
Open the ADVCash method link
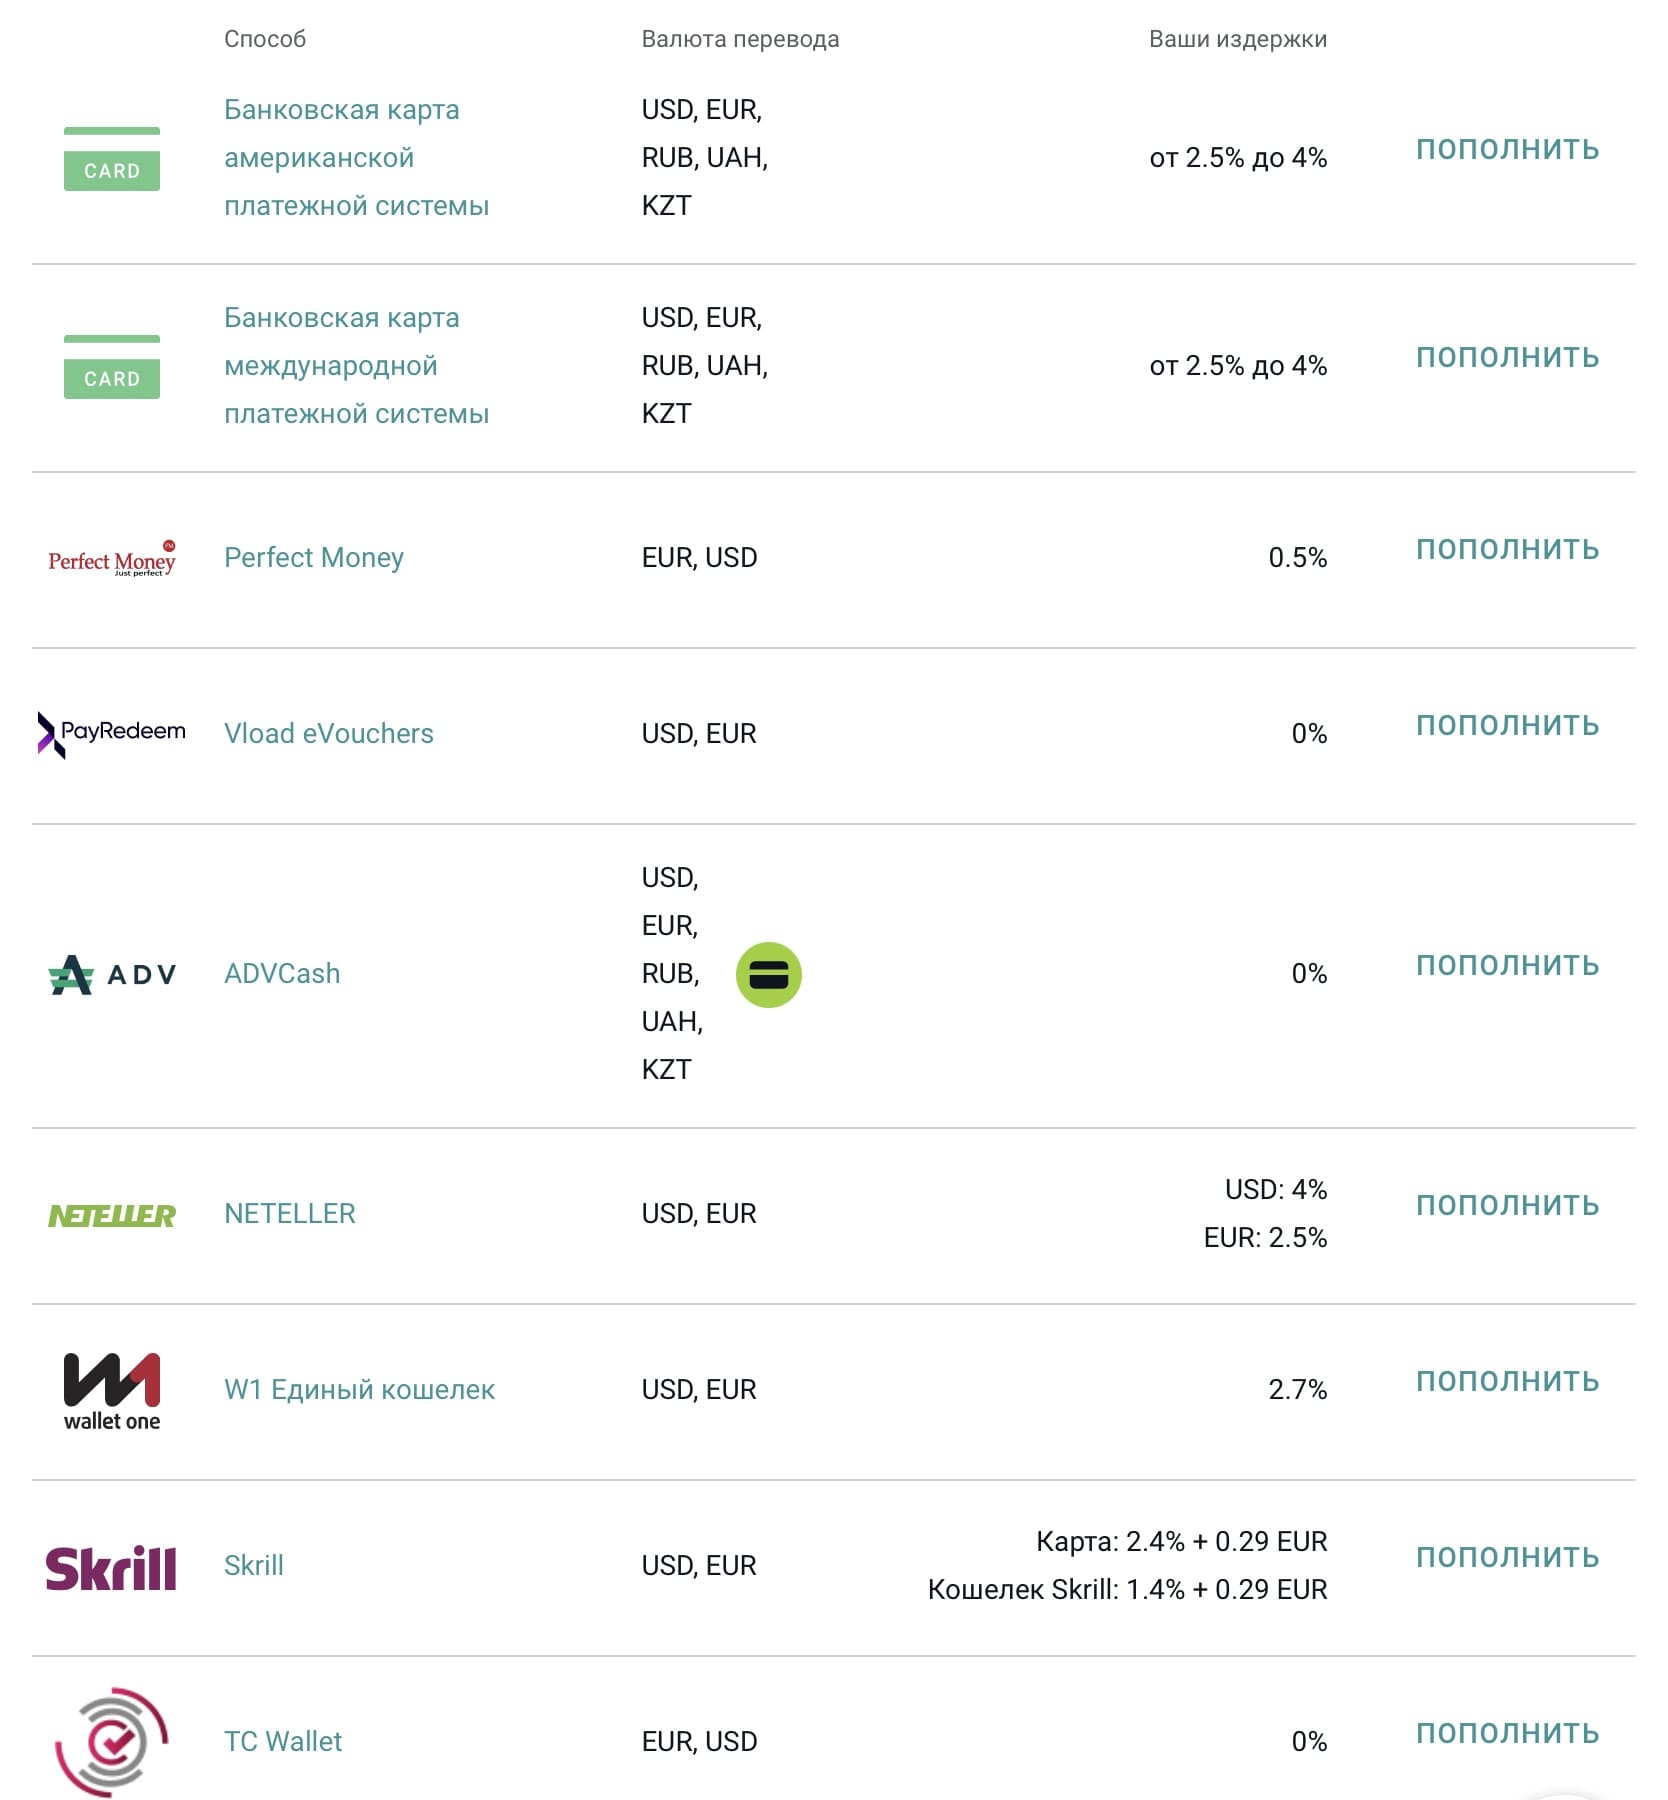(282, 973)
